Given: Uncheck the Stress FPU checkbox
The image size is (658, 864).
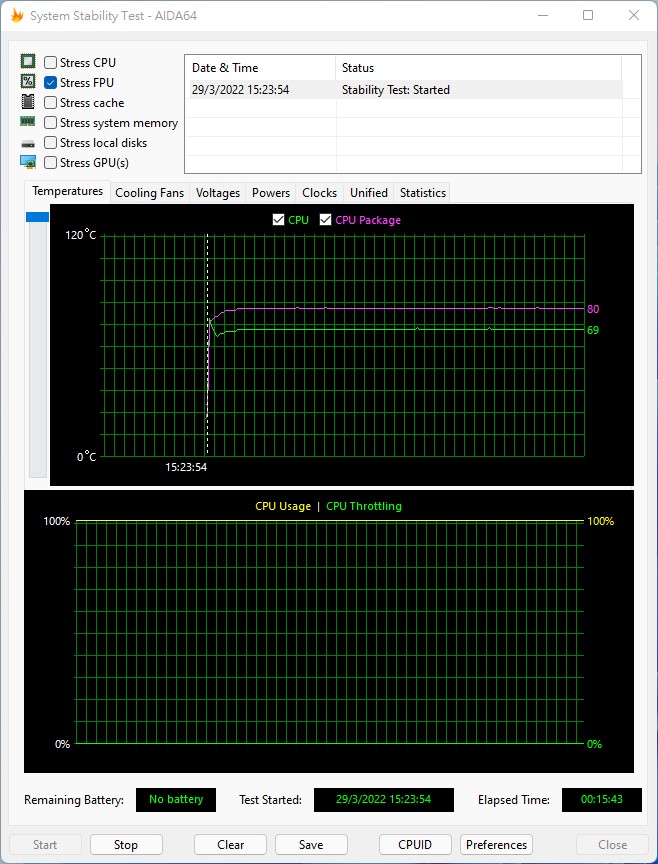Looking at the screenshot, I should pyautogui.click(x=50, y=83).
